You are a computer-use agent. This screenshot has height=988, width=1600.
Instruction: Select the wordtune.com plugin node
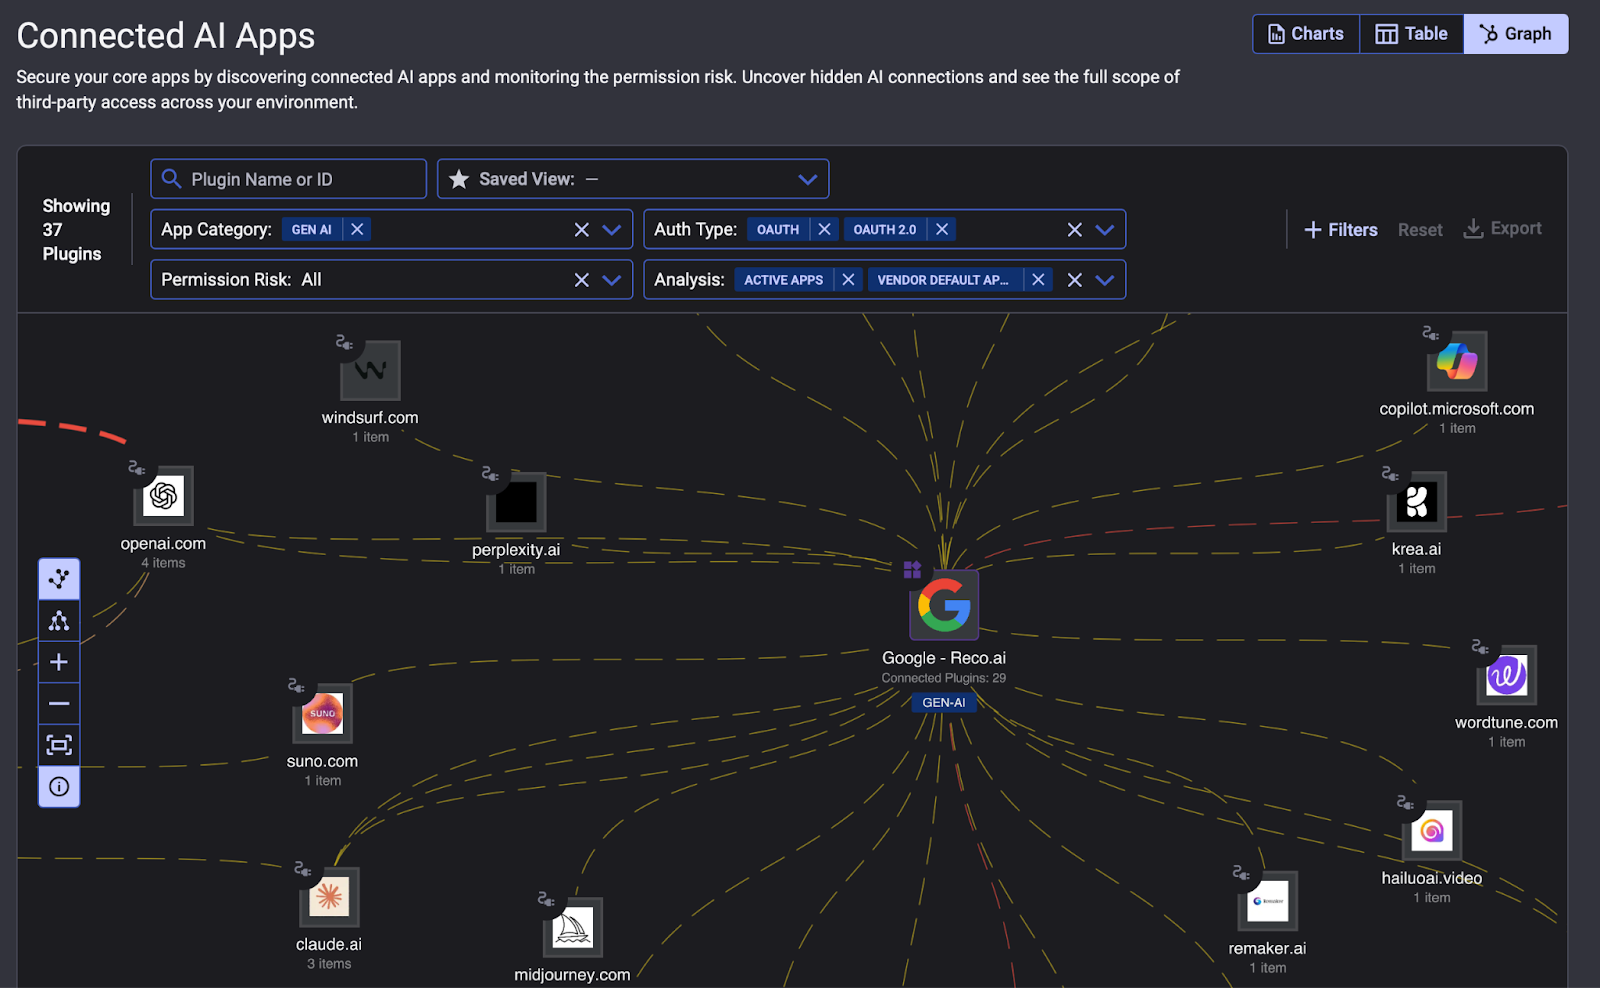pos(1507,675)
